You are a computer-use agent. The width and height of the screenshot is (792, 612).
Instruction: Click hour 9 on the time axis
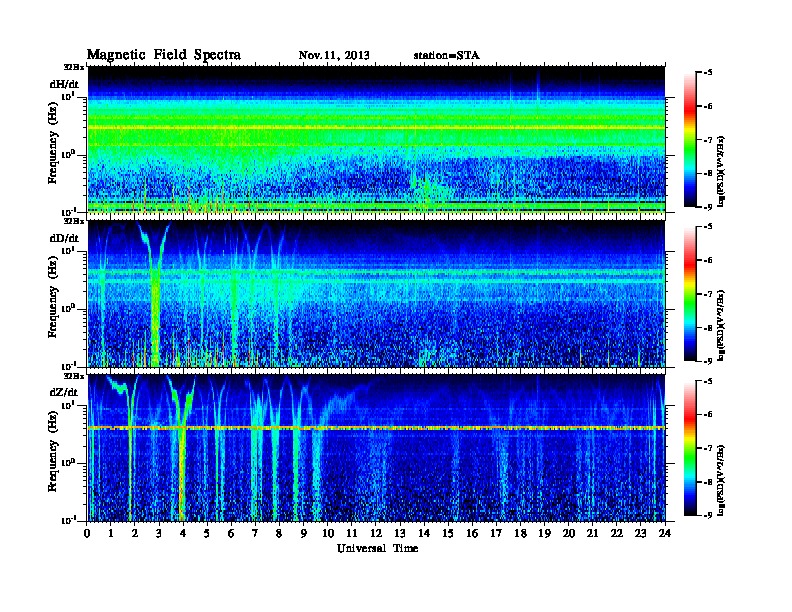point(304,533)
